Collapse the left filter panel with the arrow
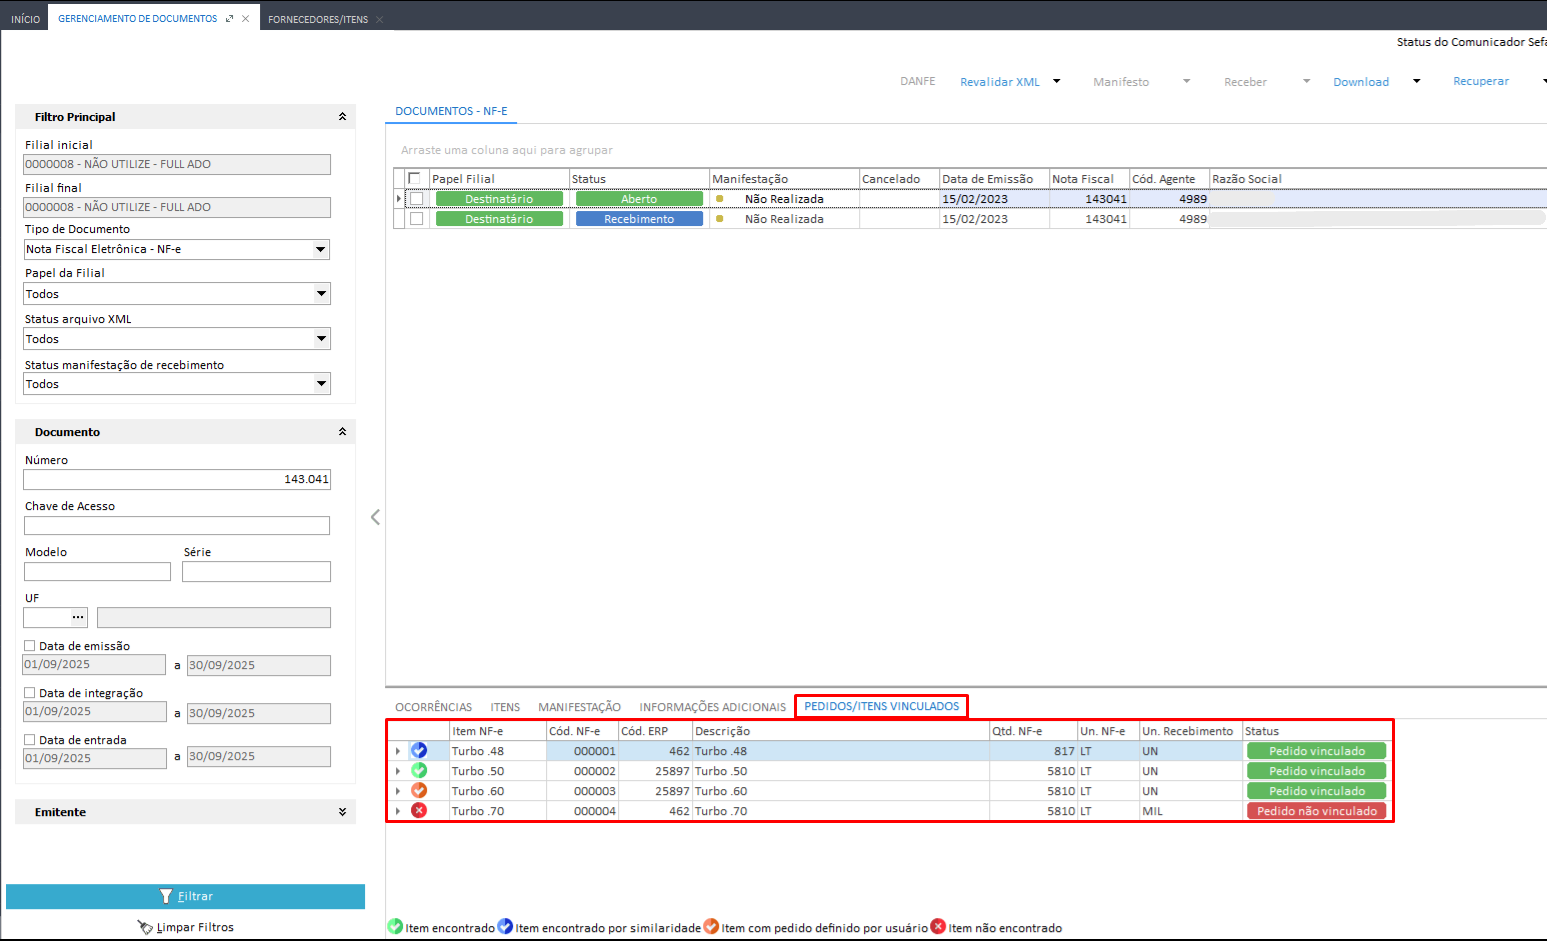 point(375,517)
